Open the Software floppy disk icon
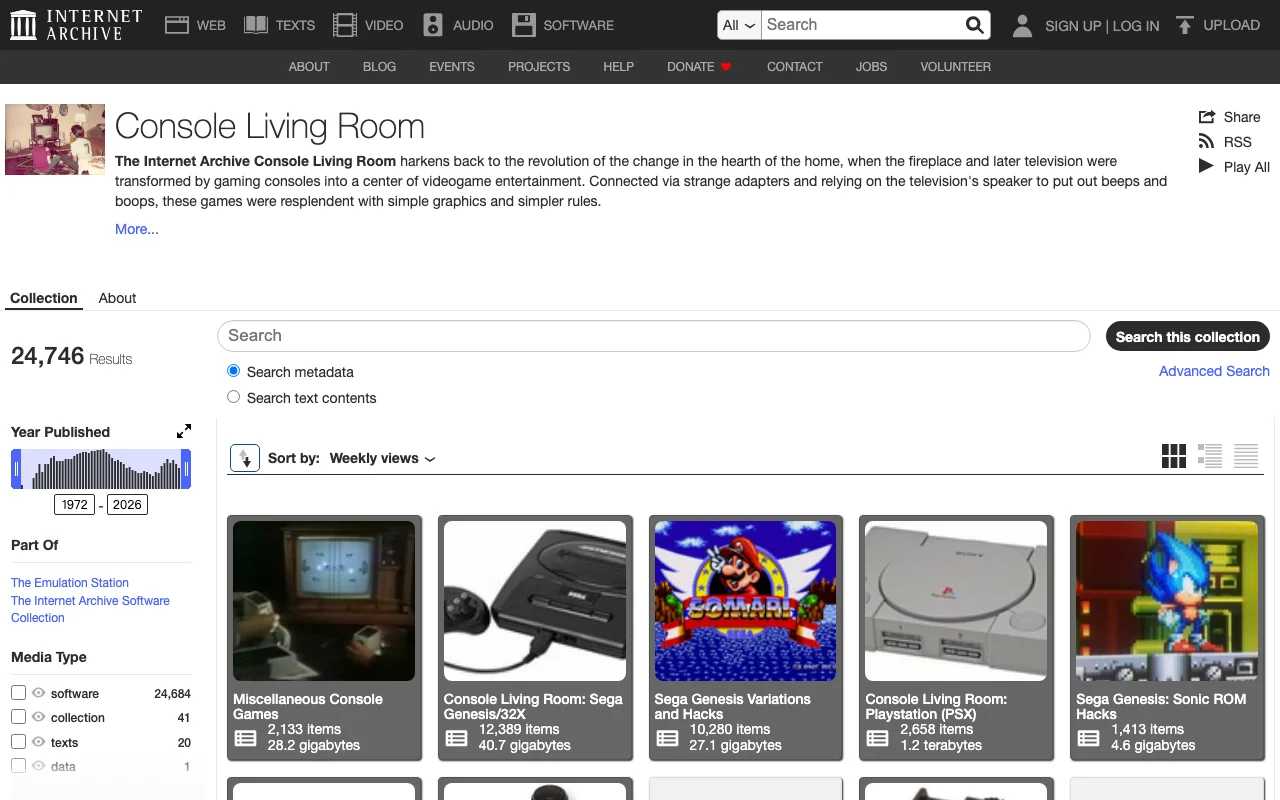 pyautogui.click(x=523, y=25)
